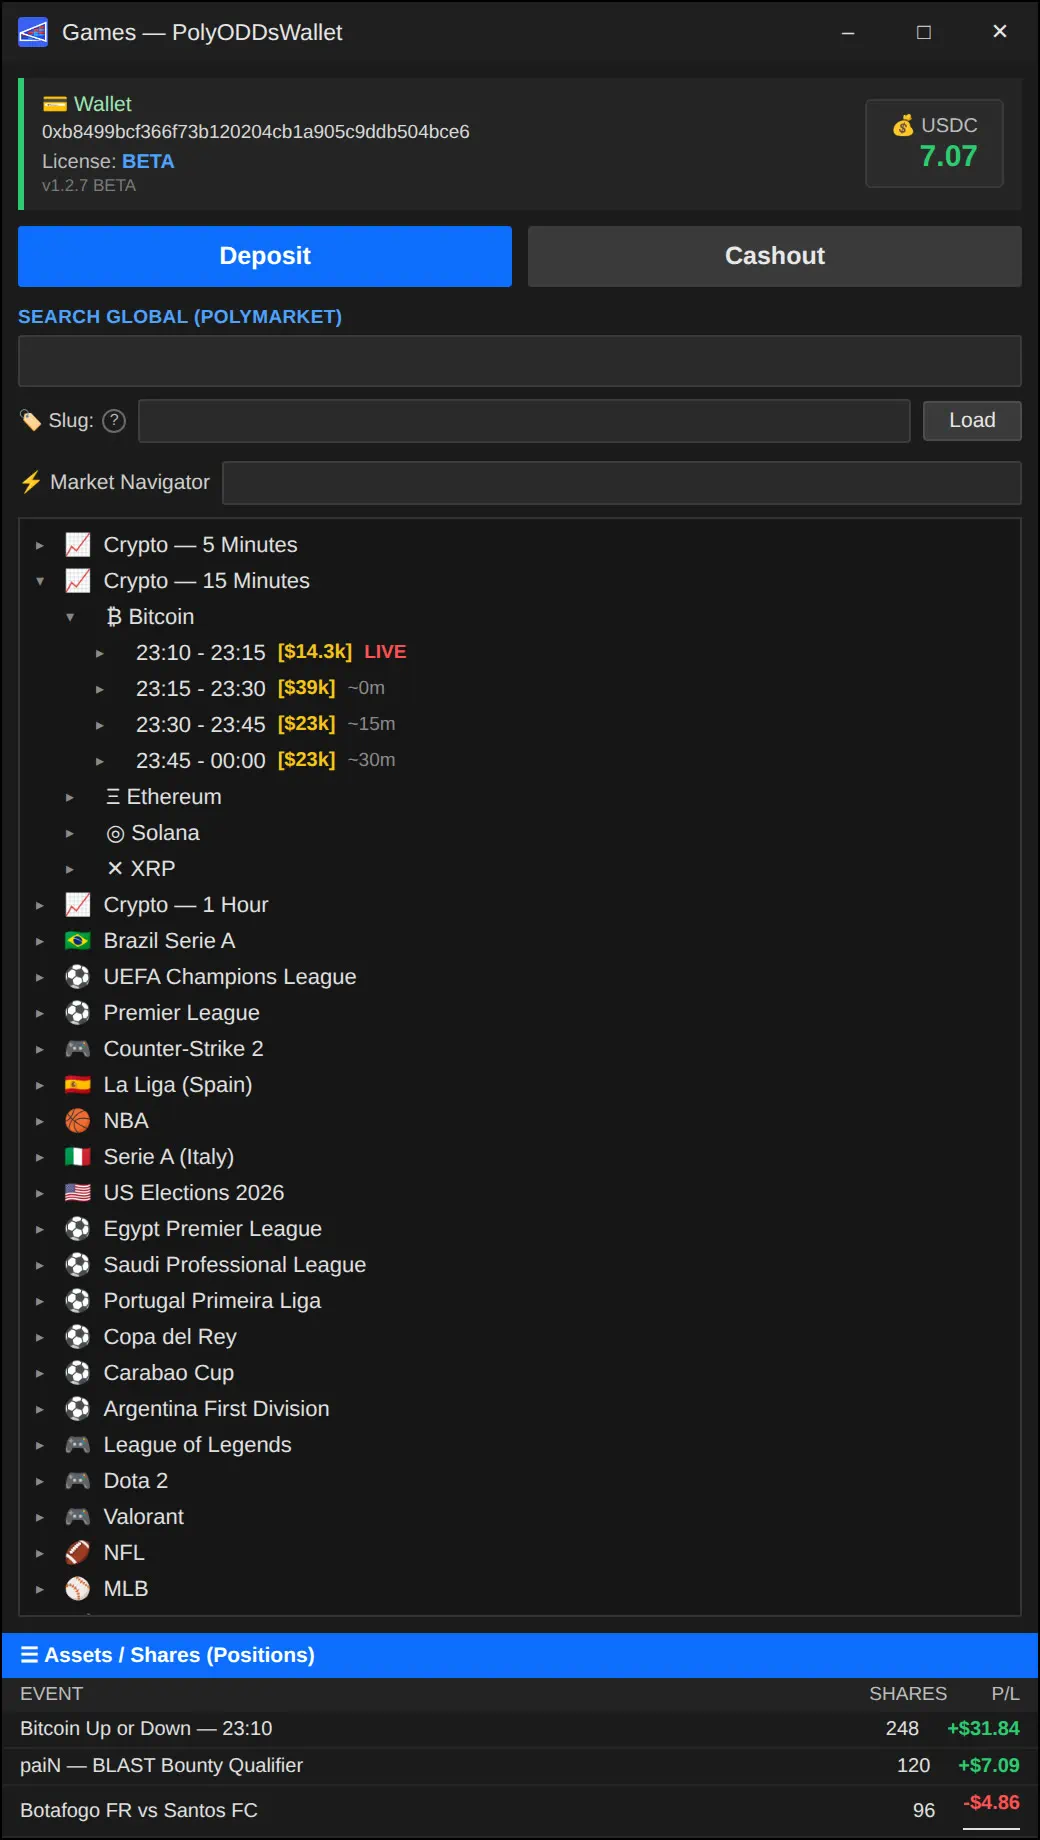
Task: Focus the Search Global Polymarket field
Action: click(x=520, y=361)
